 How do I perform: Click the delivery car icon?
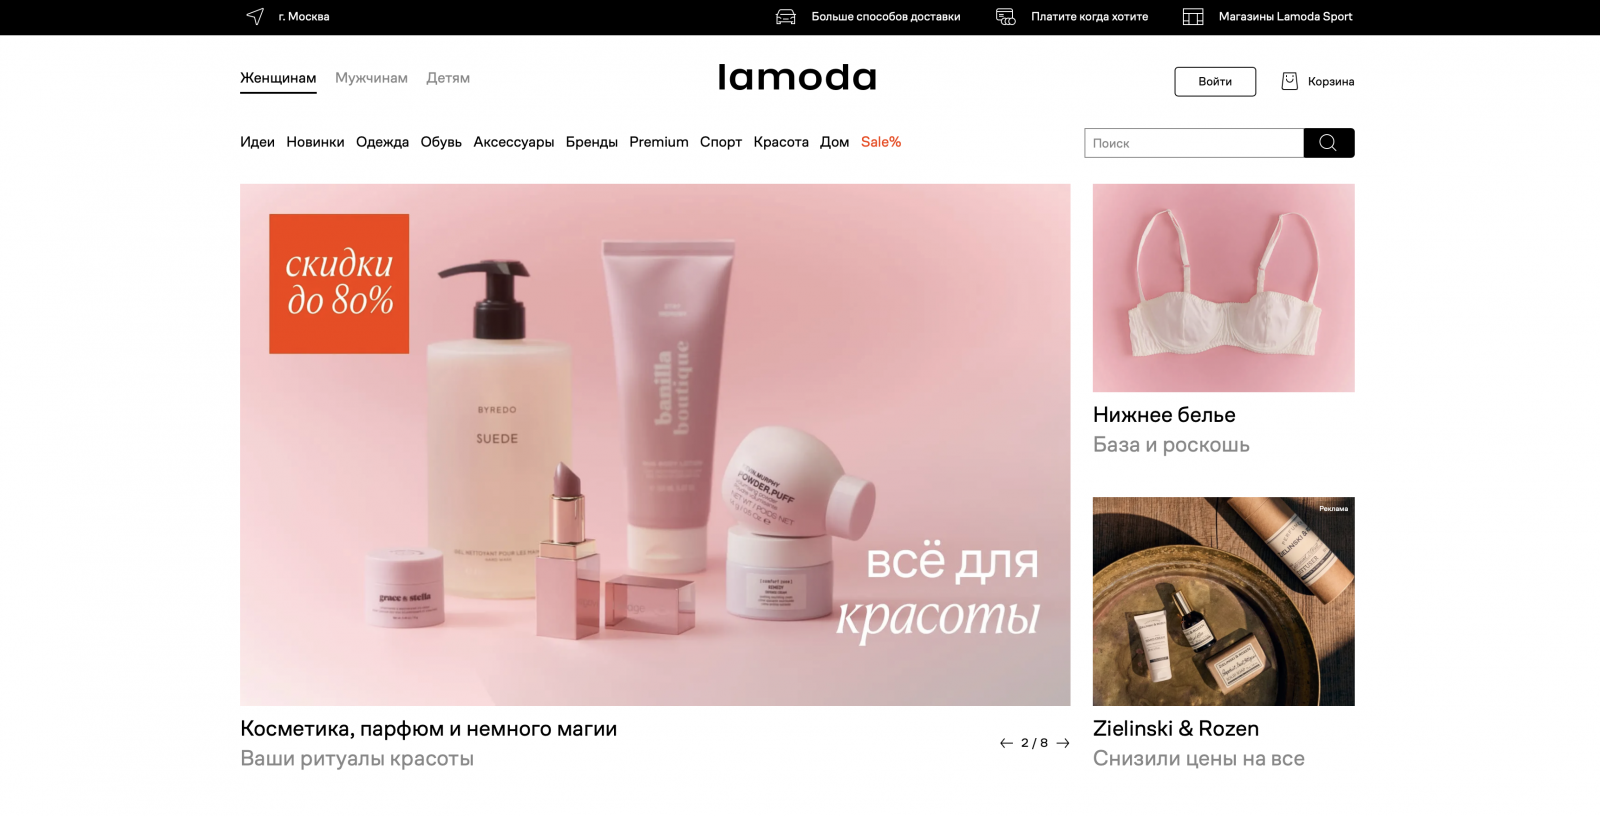pyautogui.click(x=786, y=17)
